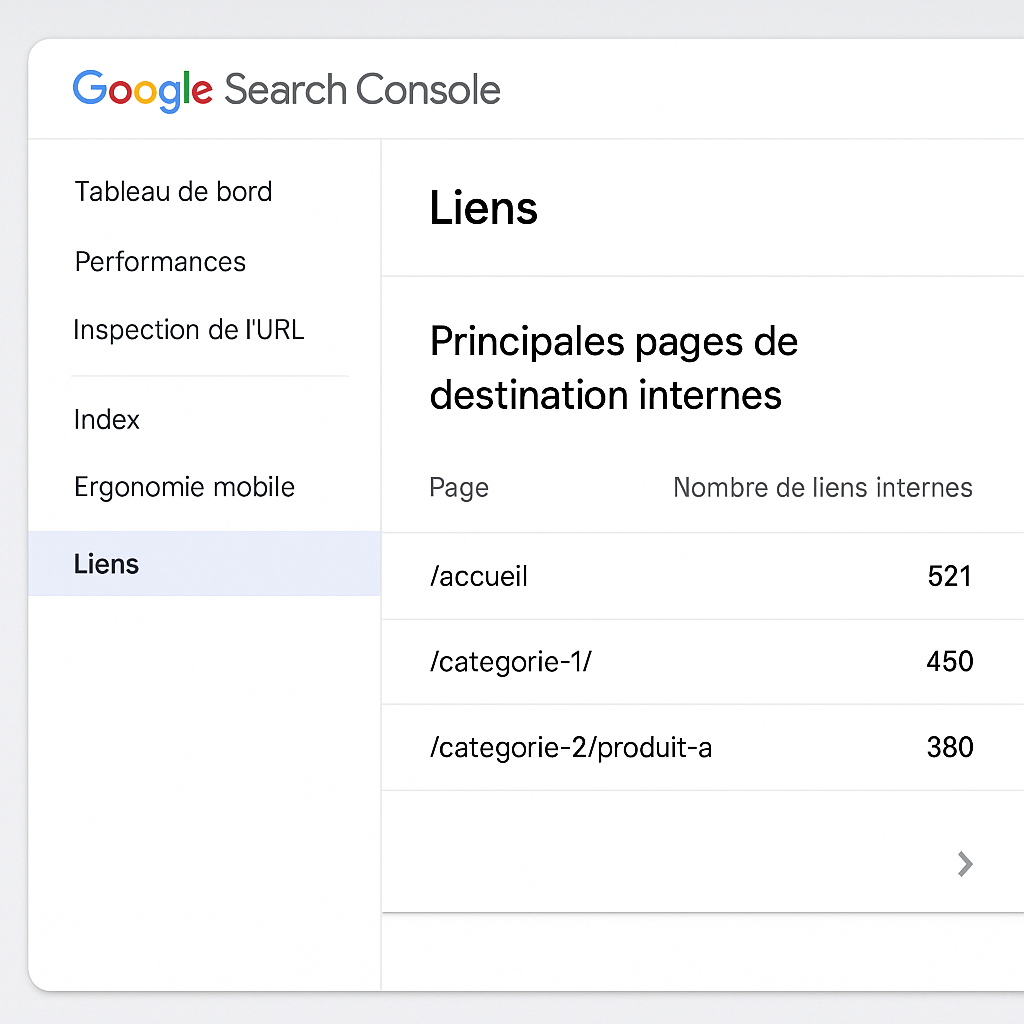Click the 450 internal links value
The width and height of the screenshot is (1024, 1024).
tap(950, 662)
